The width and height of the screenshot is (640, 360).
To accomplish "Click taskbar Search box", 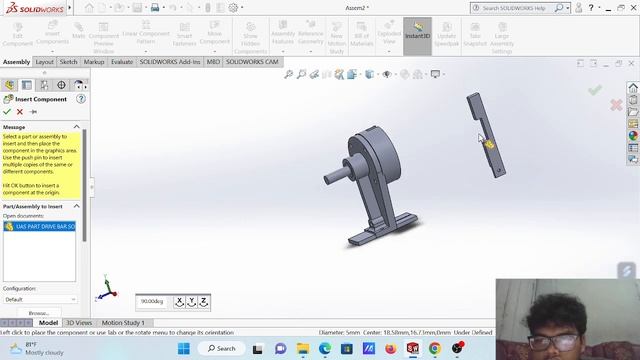I will [222, 349].
